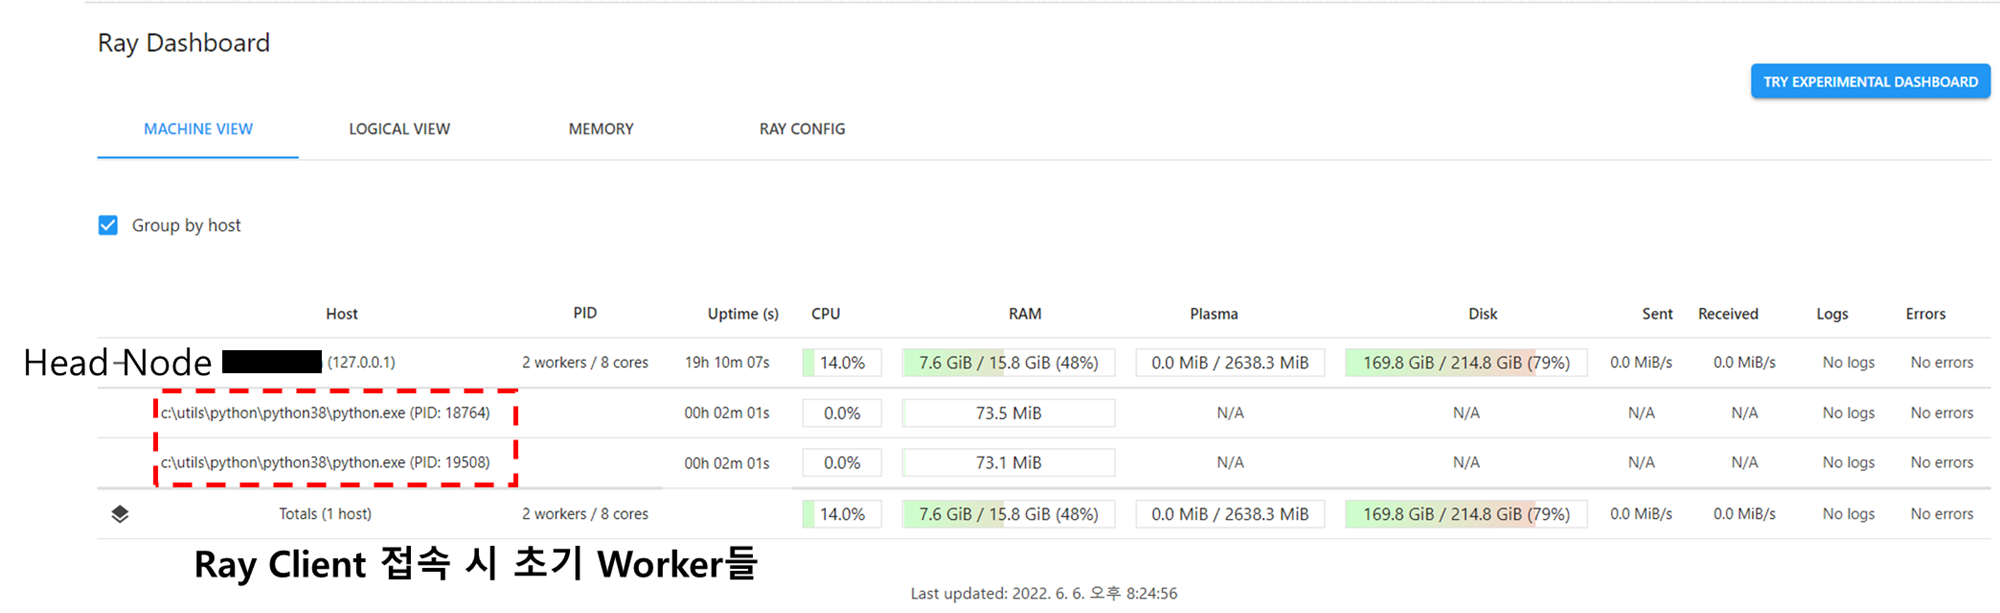Click the Errors column header
This screenshot has width=2000, height=613.
click(x=1926, y=314)
